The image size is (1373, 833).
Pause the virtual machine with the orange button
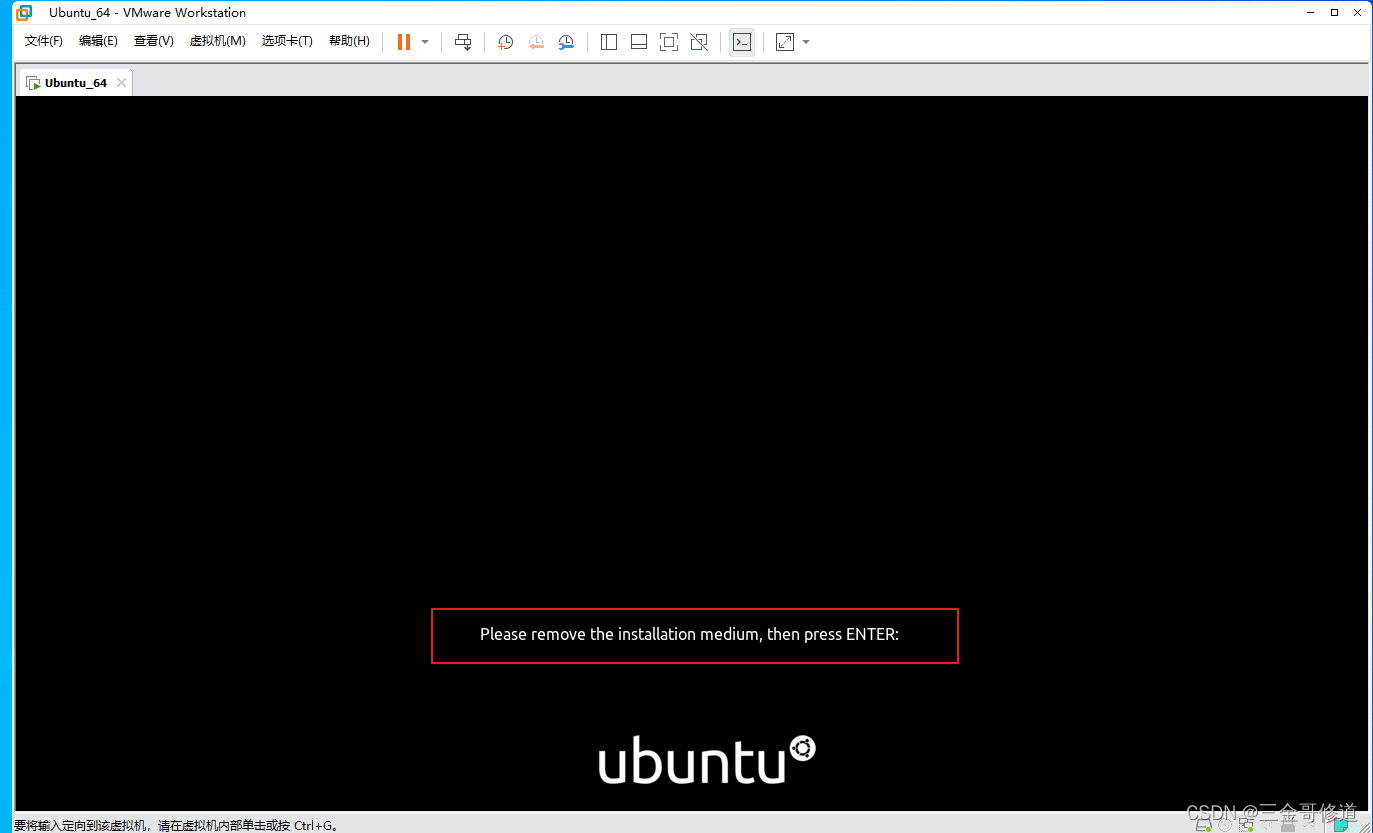coord(404,42)
